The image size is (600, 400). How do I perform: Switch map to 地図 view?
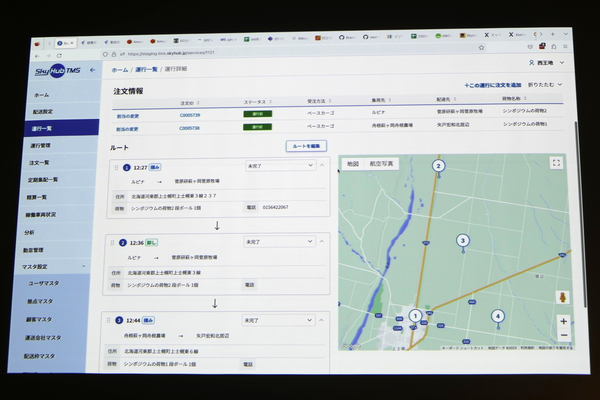(x=352, y=163)
